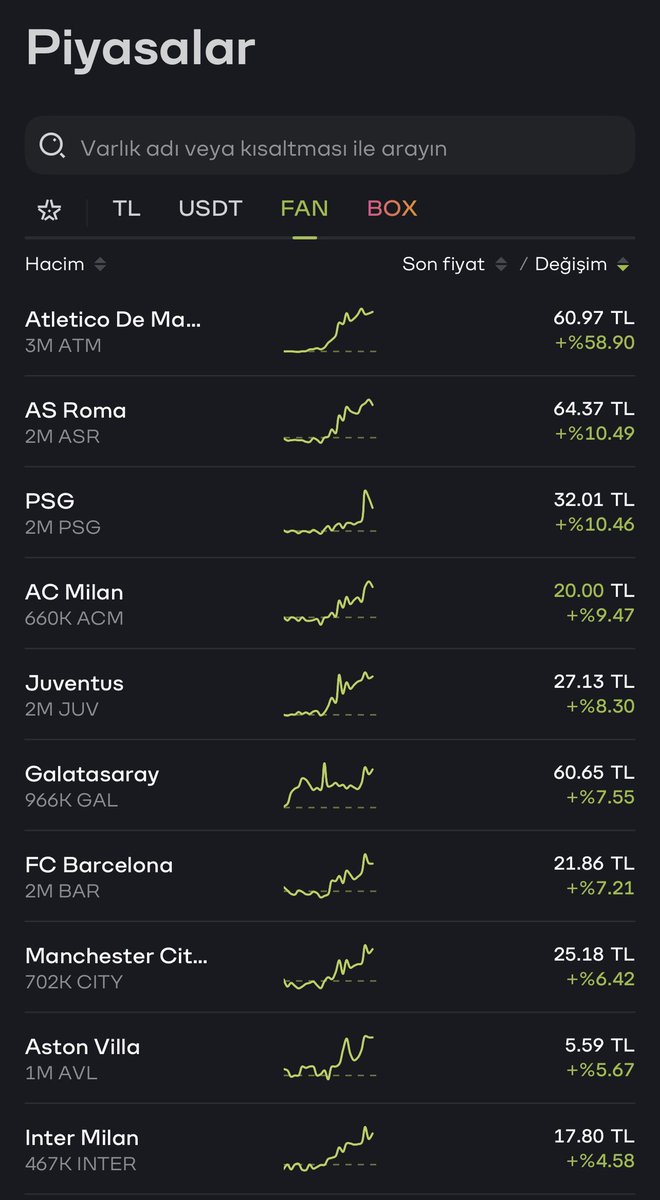Switch to the BOX tab
This screenshot has width=660, height=1200.
(392, 208)
